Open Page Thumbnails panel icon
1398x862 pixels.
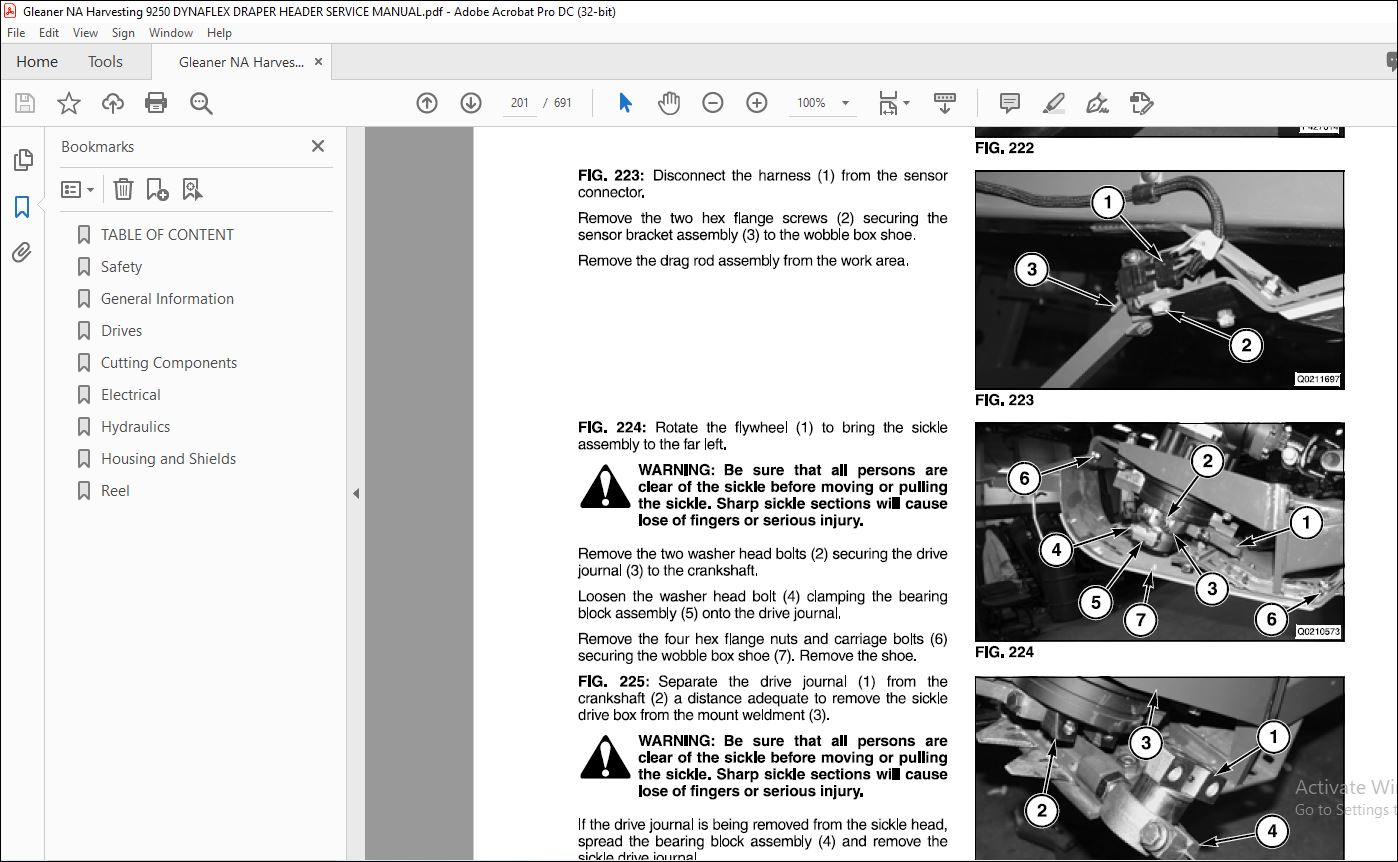click(x=22, y=160)
